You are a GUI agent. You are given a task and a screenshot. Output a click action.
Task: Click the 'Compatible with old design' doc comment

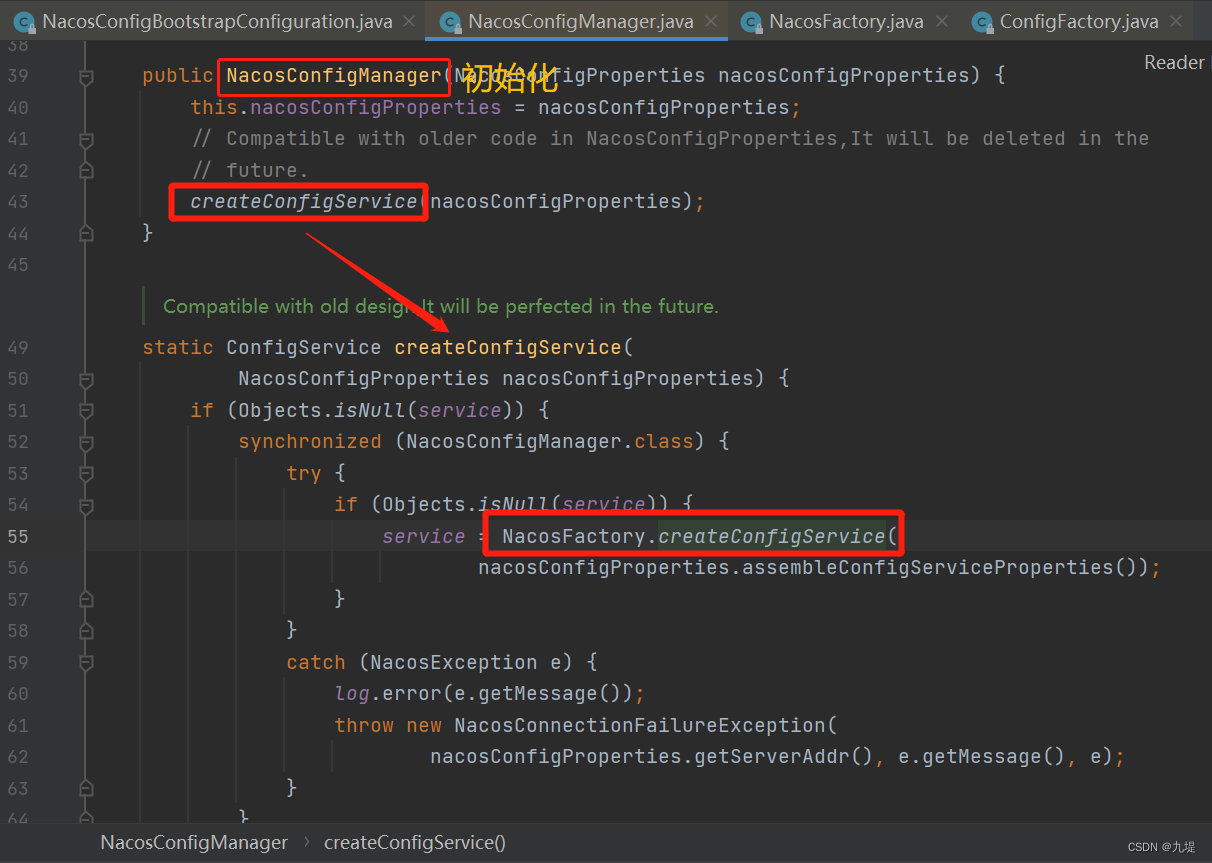441,306
